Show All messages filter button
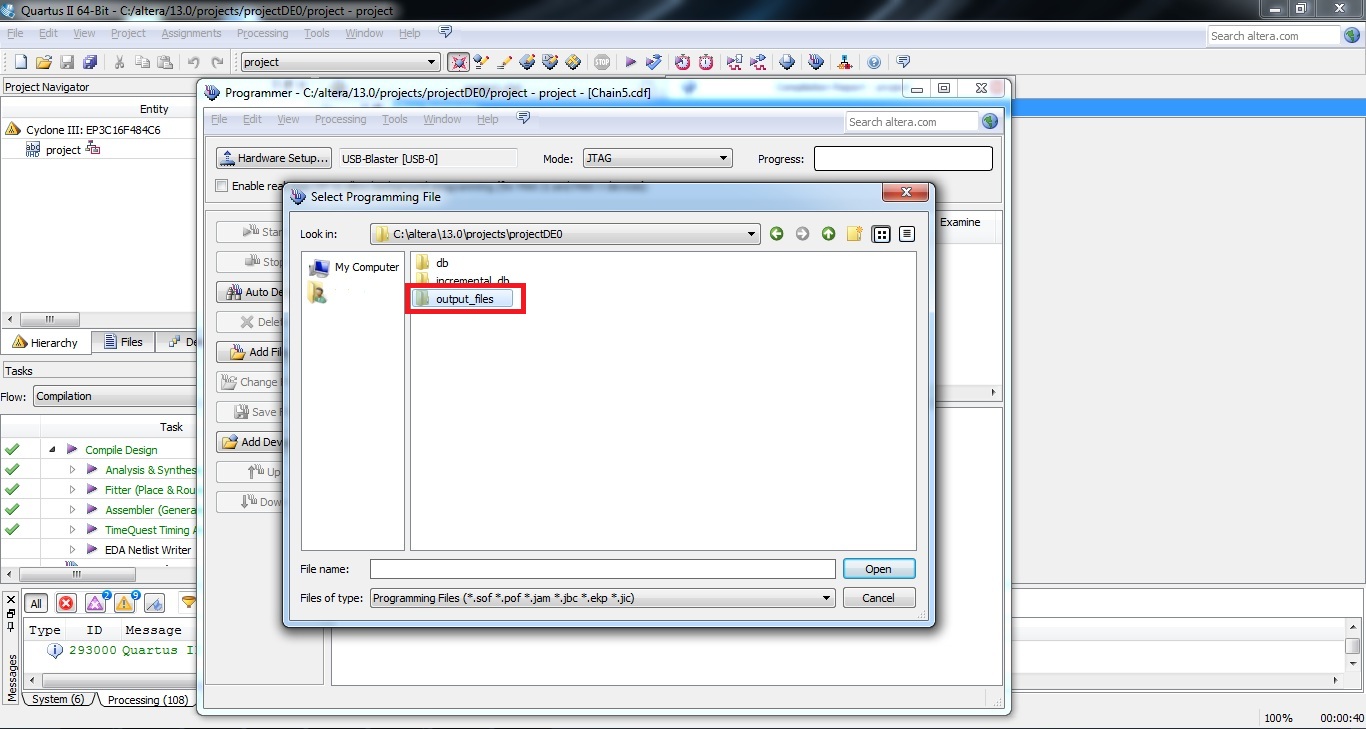Viewport: 1366px width, 729px height. [x=36, y=603]
